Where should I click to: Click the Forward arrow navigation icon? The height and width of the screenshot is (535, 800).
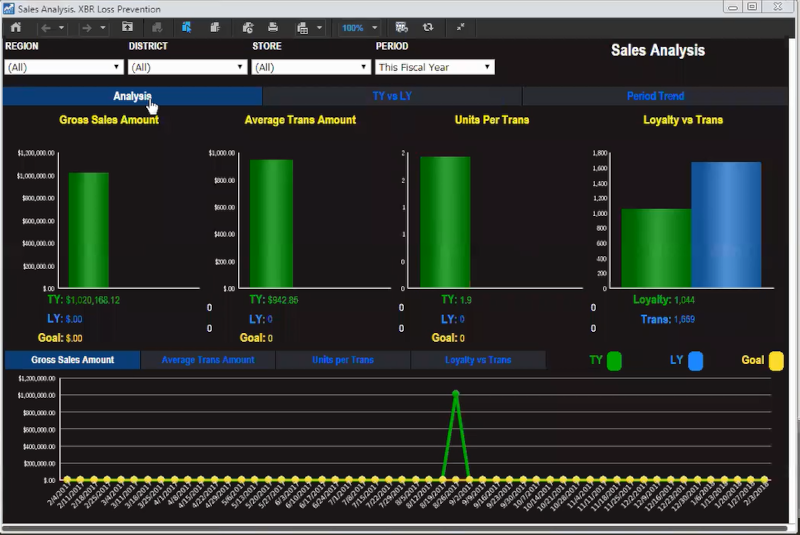87,28
